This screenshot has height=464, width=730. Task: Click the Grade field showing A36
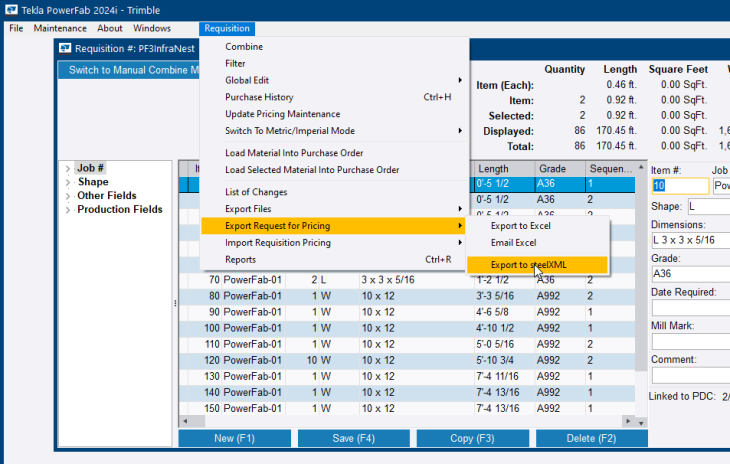point(691,274)
